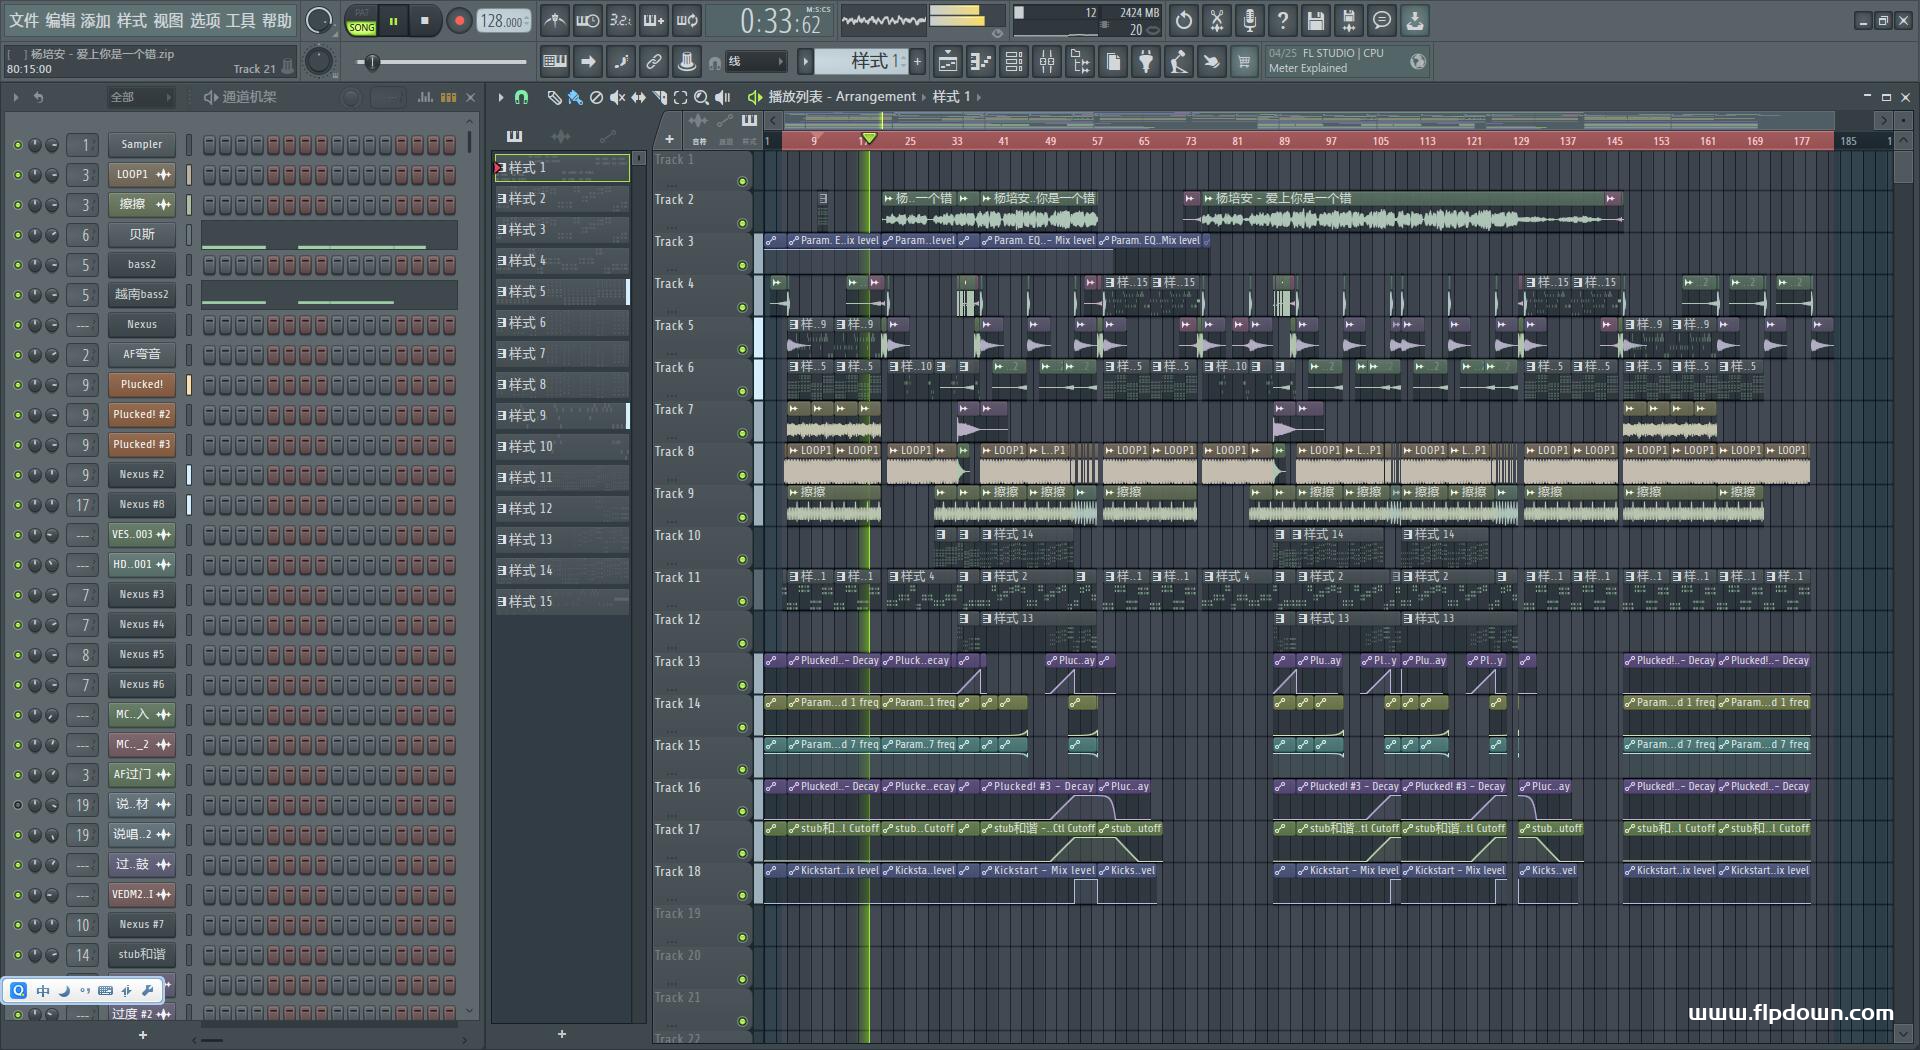Open the 添加 menu
The height and width of the screenshot is (1050, 1920).
96,20
